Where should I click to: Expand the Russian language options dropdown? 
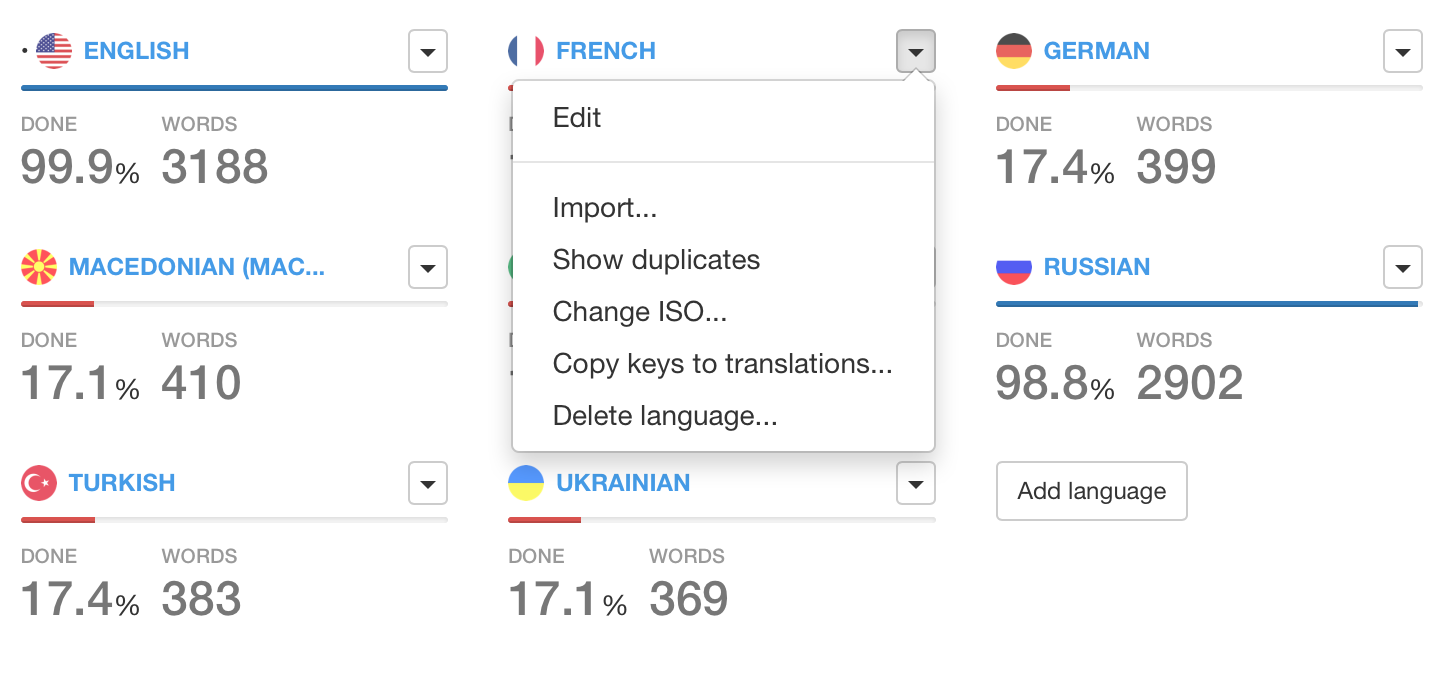[x=1403, y=267]
